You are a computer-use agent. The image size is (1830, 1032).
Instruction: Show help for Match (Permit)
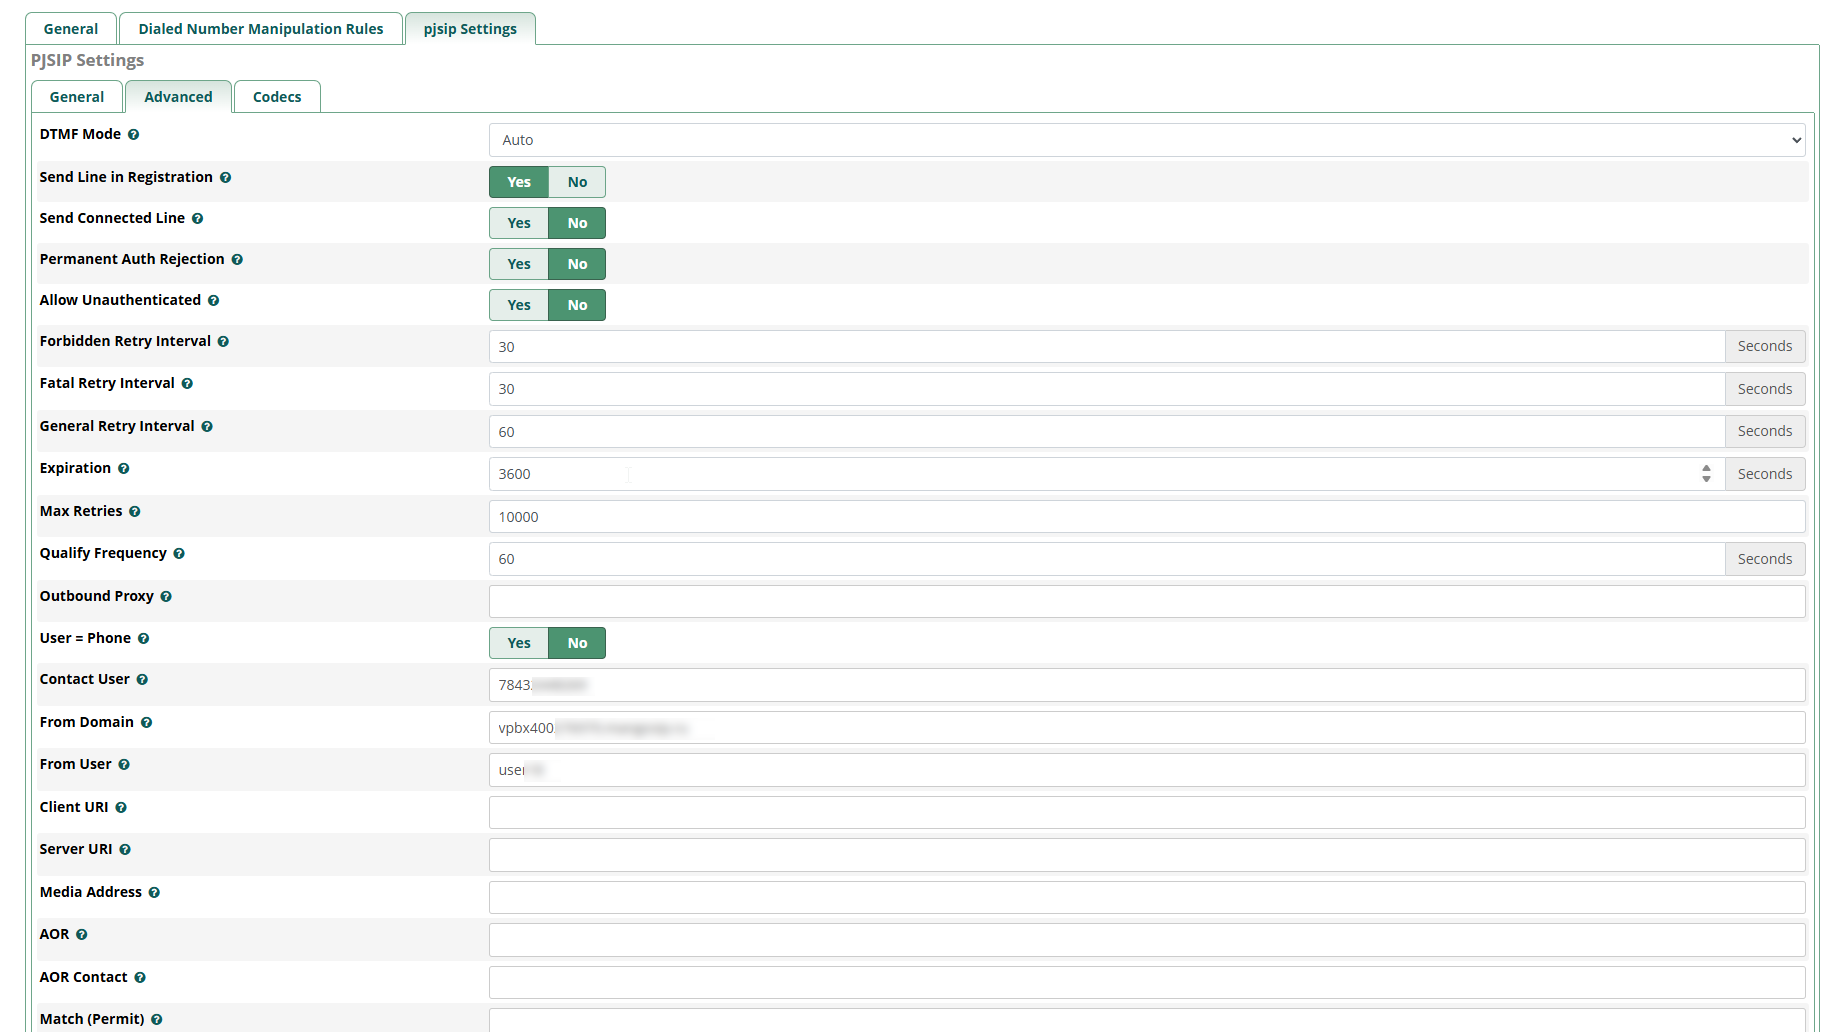pyautogui.click(x=157, y=1020)
